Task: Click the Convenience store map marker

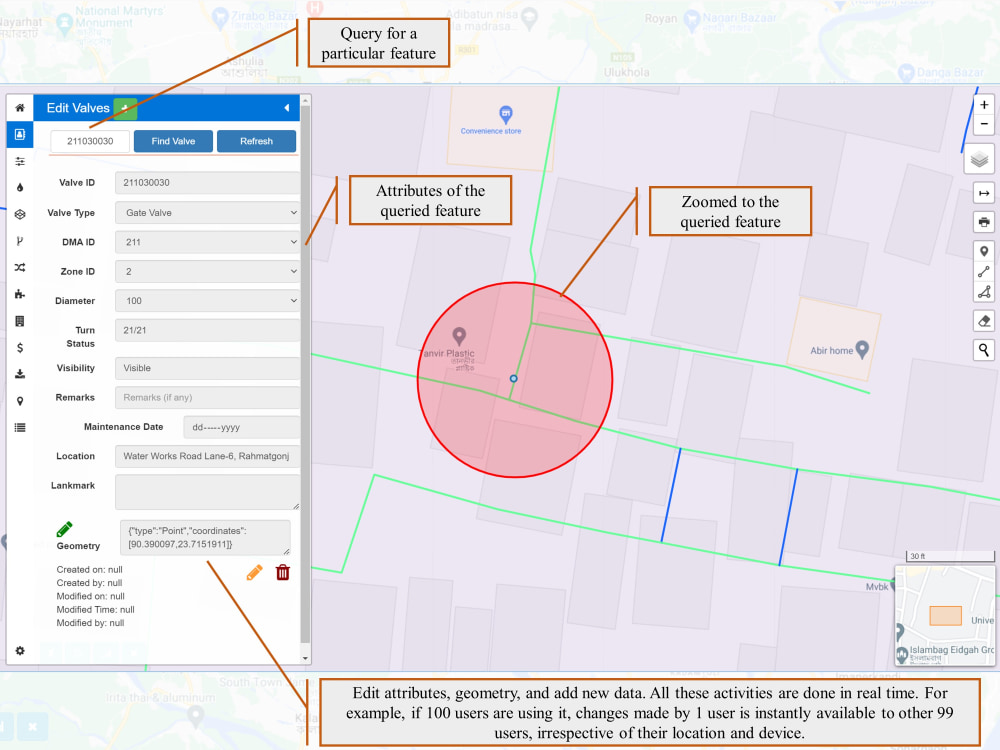Action: point(505,114)
